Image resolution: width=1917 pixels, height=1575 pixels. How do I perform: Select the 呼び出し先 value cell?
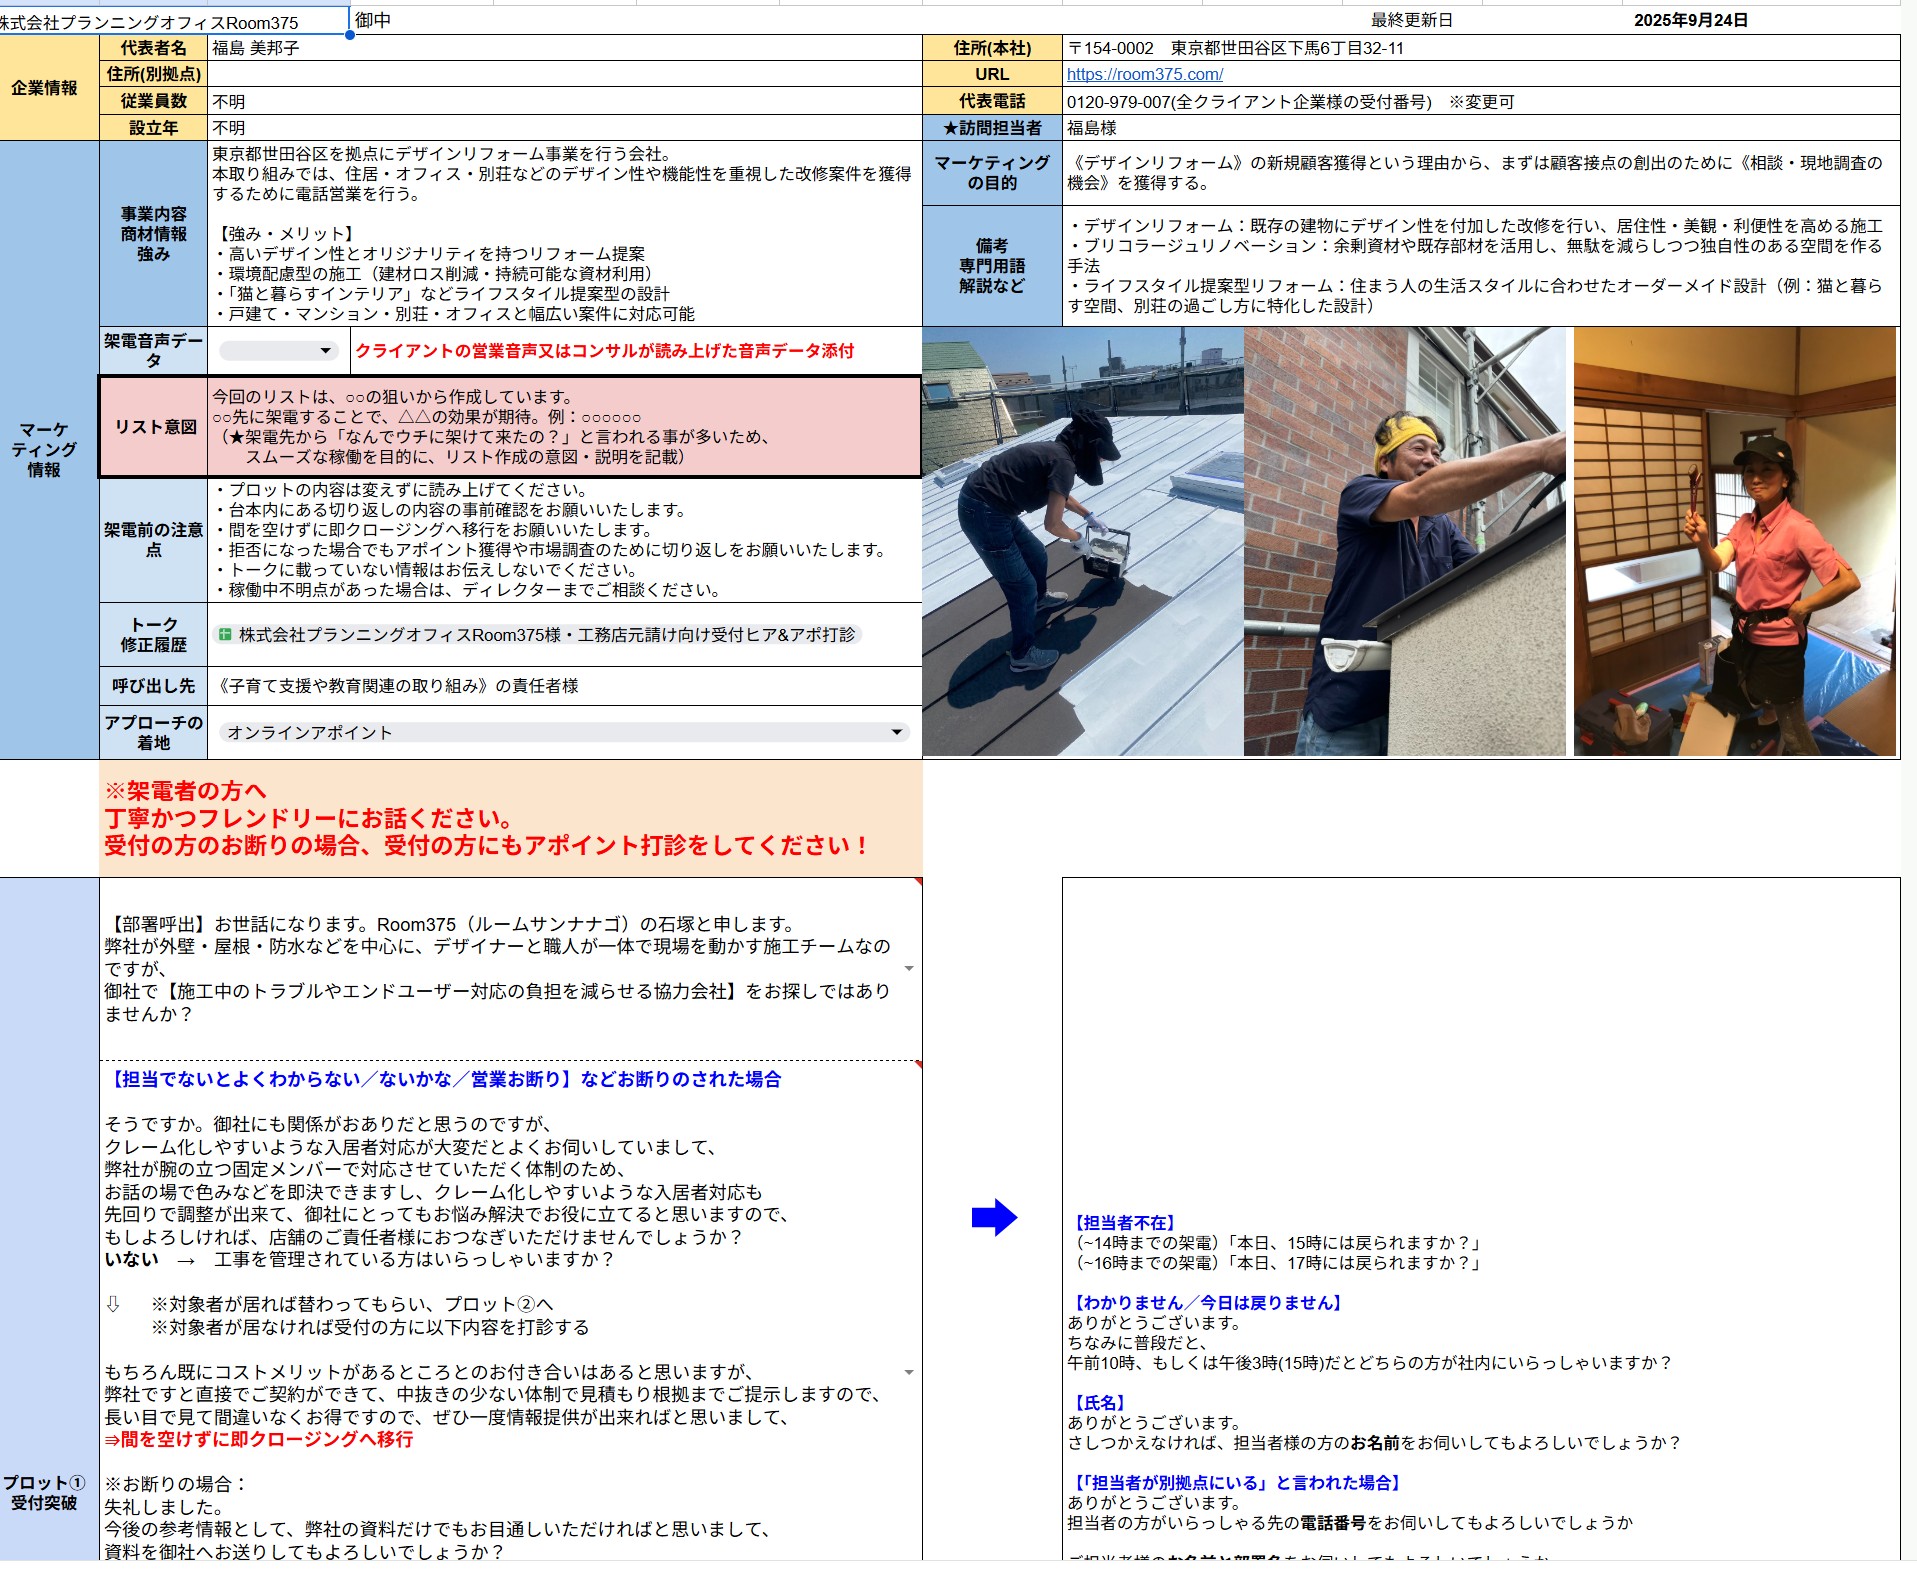563,686
